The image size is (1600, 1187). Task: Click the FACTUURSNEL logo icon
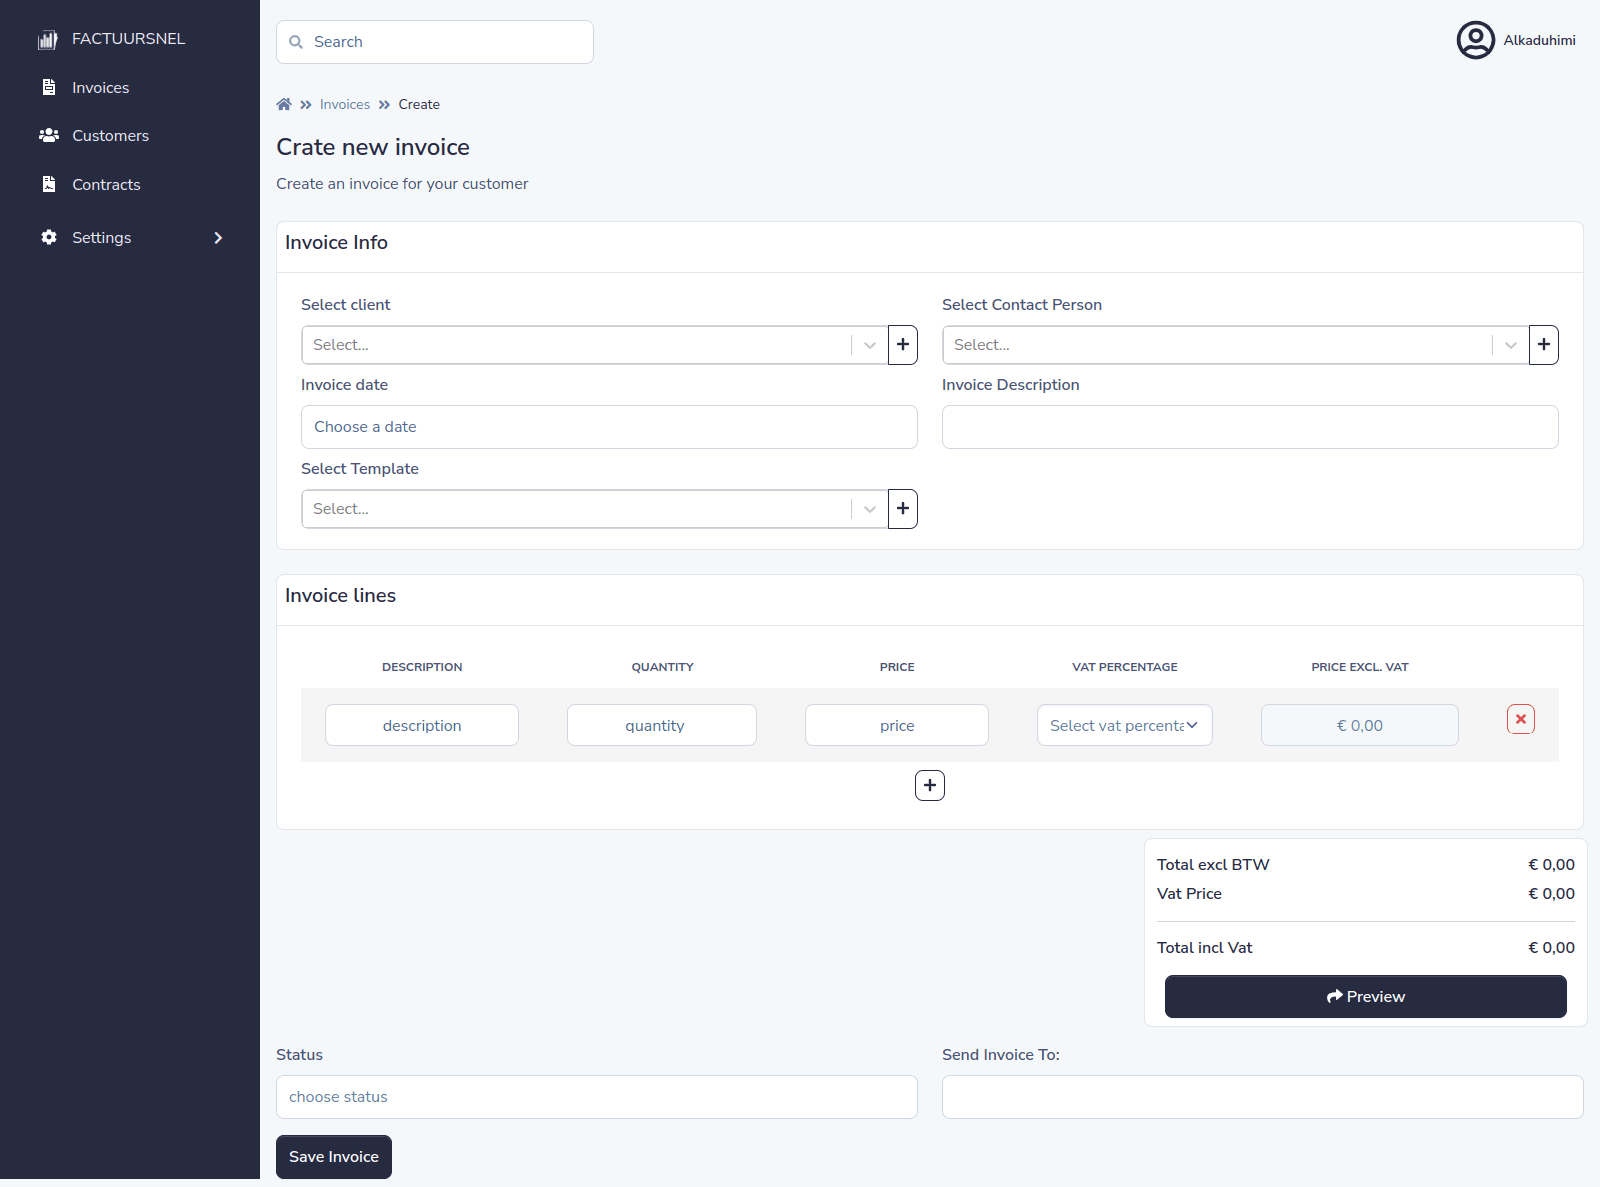click(47, 39)
